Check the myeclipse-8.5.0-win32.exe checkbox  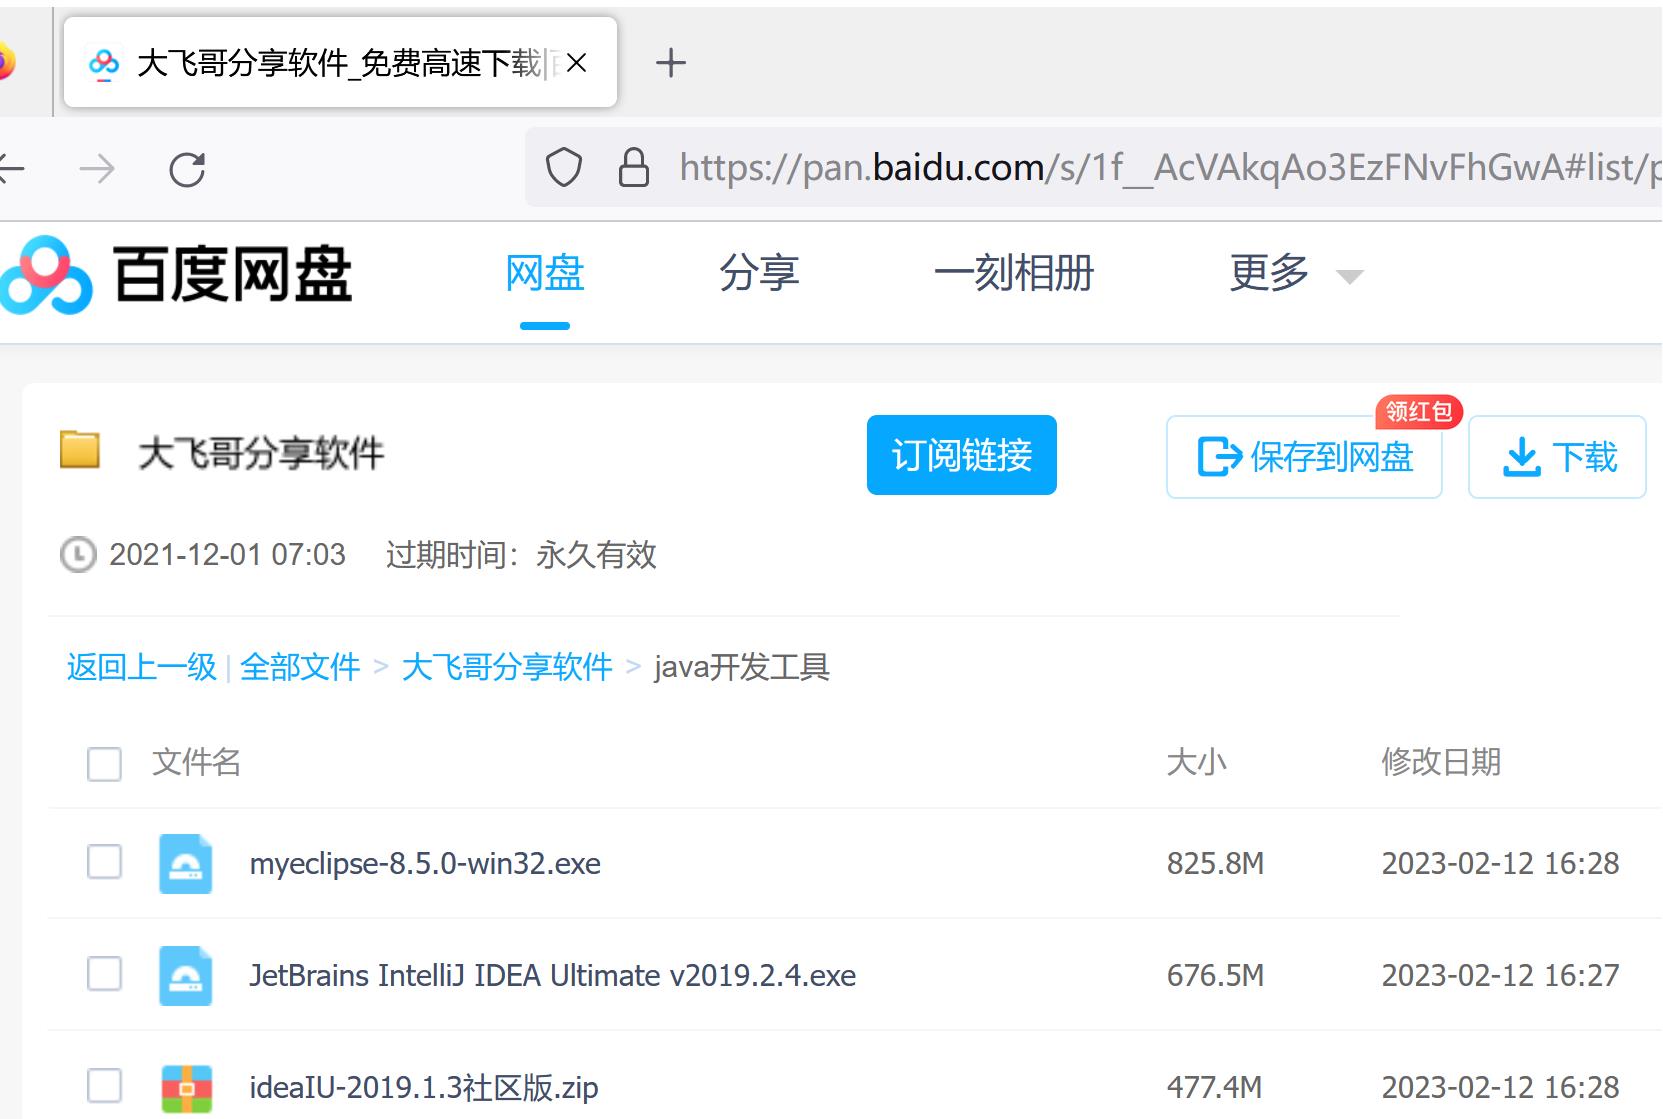click(104, 862)
